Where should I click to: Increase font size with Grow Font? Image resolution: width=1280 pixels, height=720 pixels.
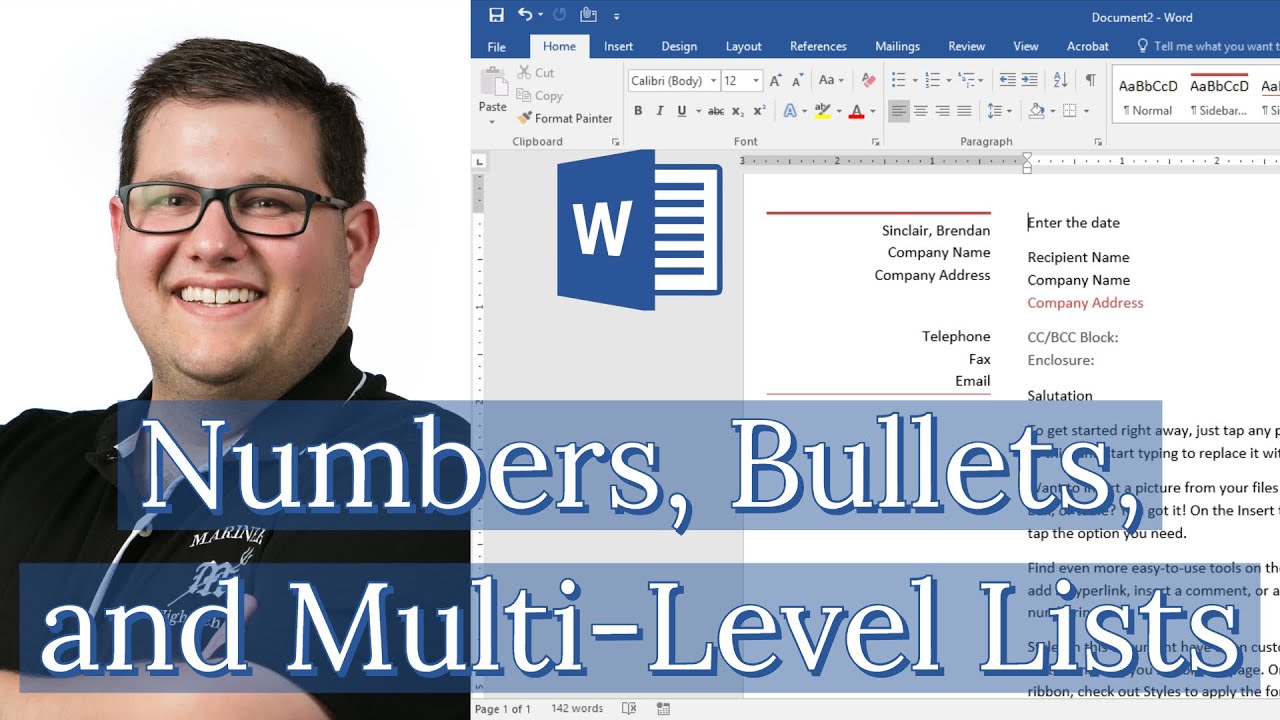click(x=776, y=81)
